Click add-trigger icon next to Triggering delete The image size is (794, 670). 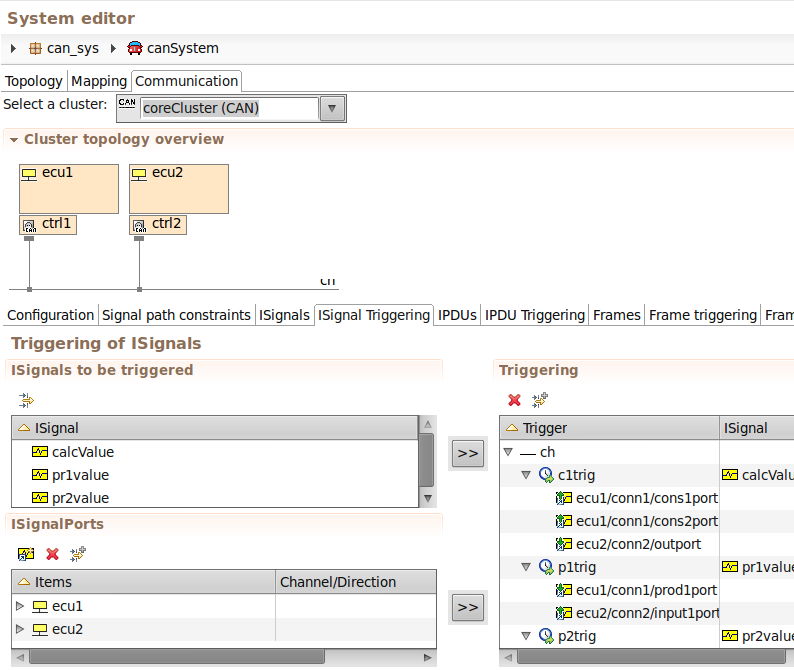pyautogui.click(x=540, y=400)
